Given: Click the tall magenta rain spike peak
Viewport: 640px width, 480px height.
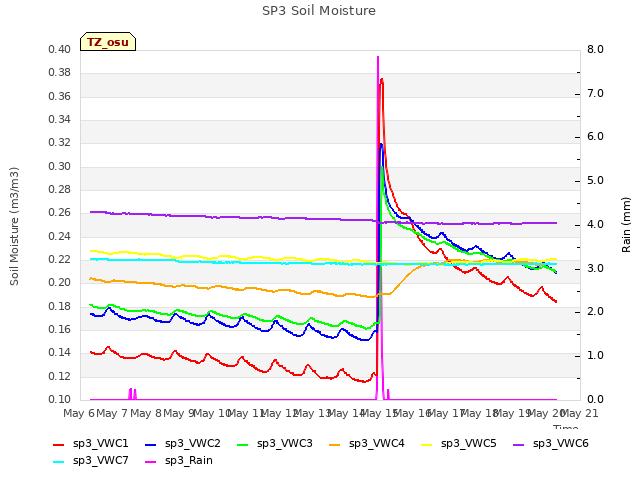Looking at the screenshot, I should point(378,58).
